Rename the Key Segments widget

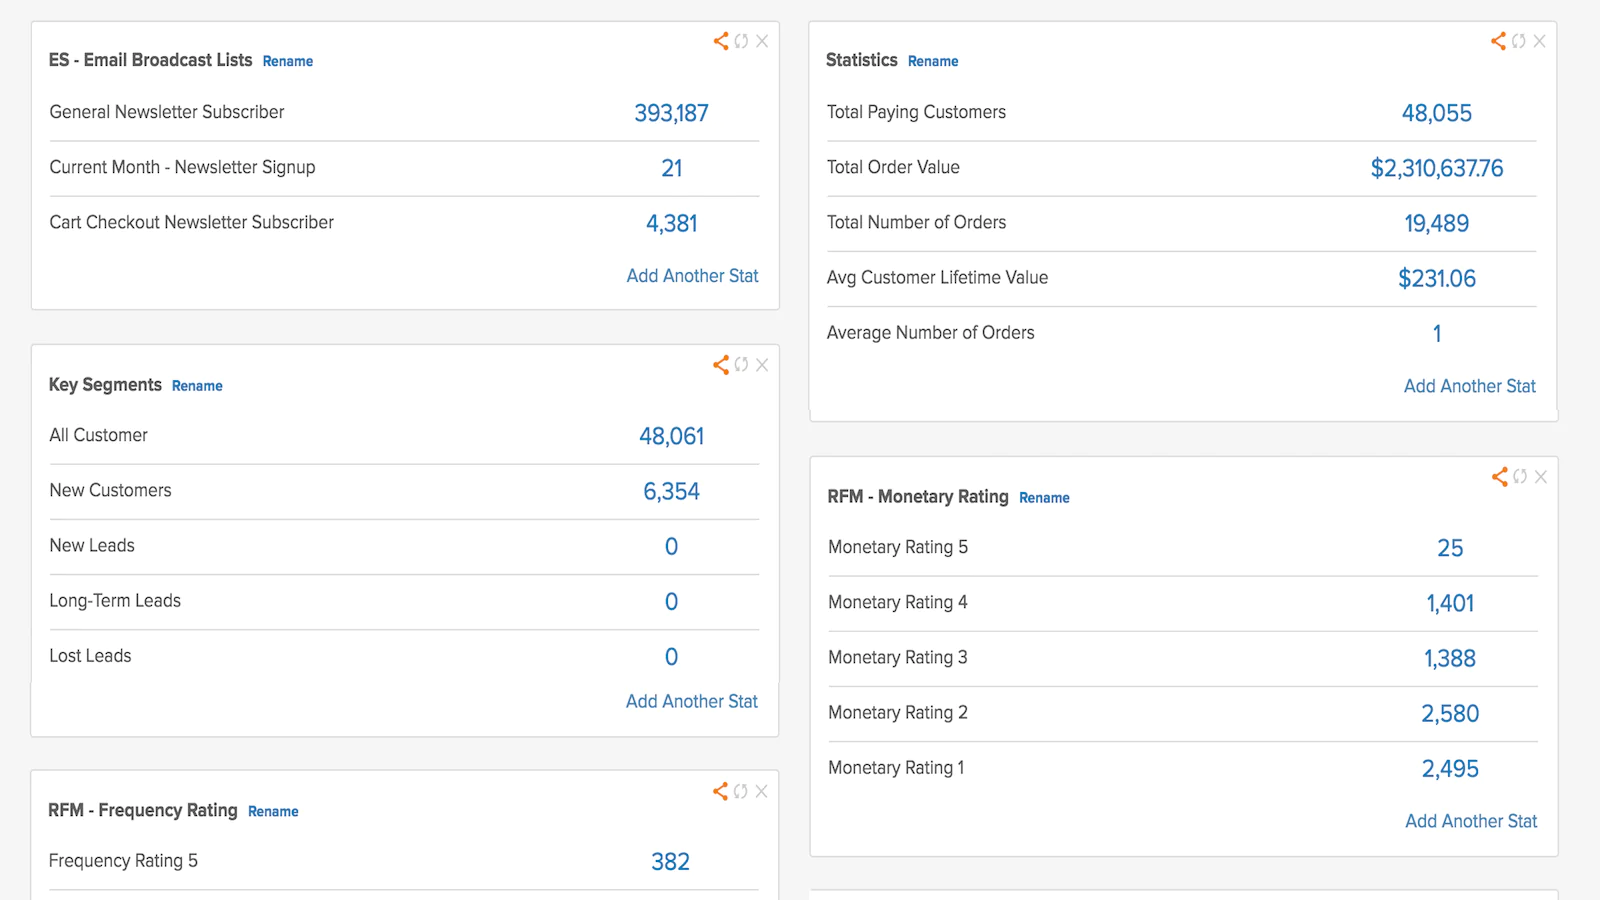point(197,385)
